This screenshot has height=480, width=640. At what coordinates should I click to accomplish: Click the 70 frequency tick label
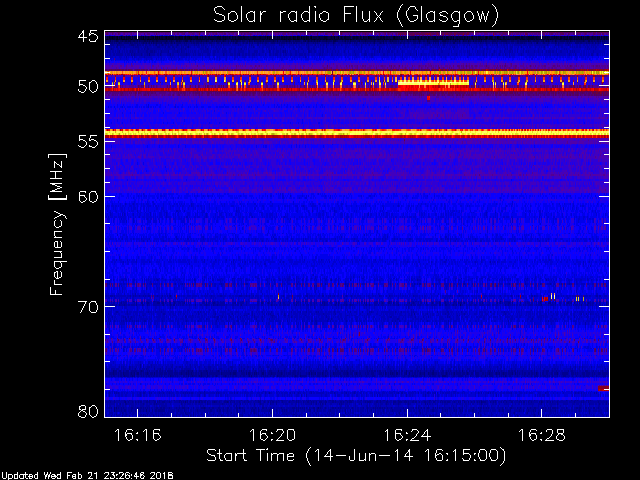tap(88, 307)
